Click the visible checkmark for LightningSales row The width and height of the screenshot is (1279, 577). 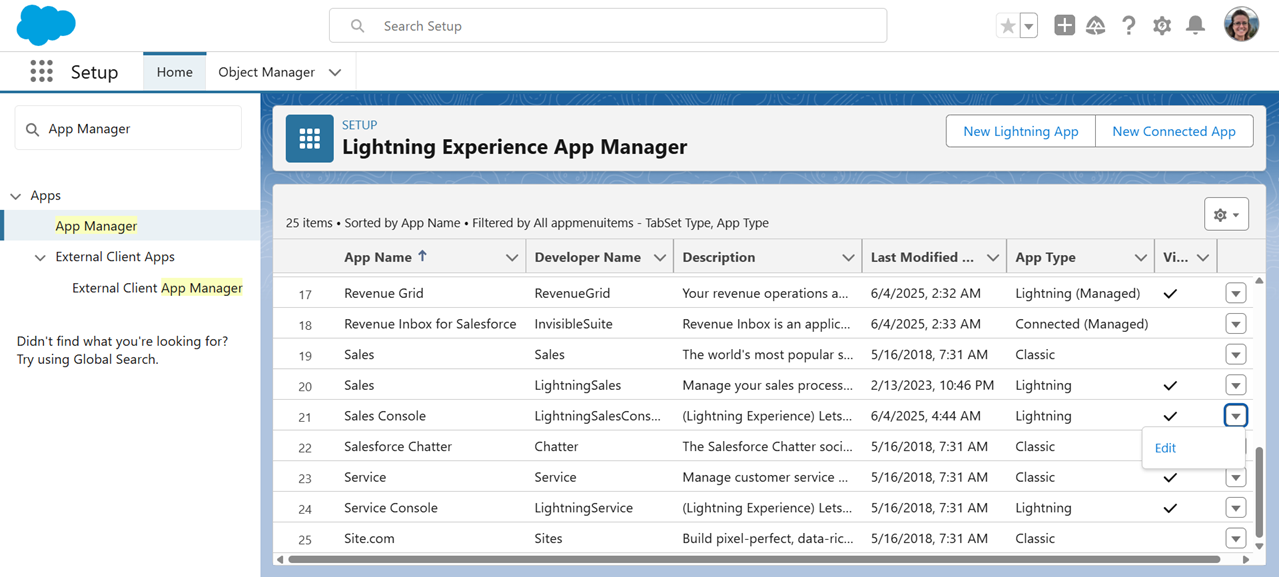click(1170, 386)
